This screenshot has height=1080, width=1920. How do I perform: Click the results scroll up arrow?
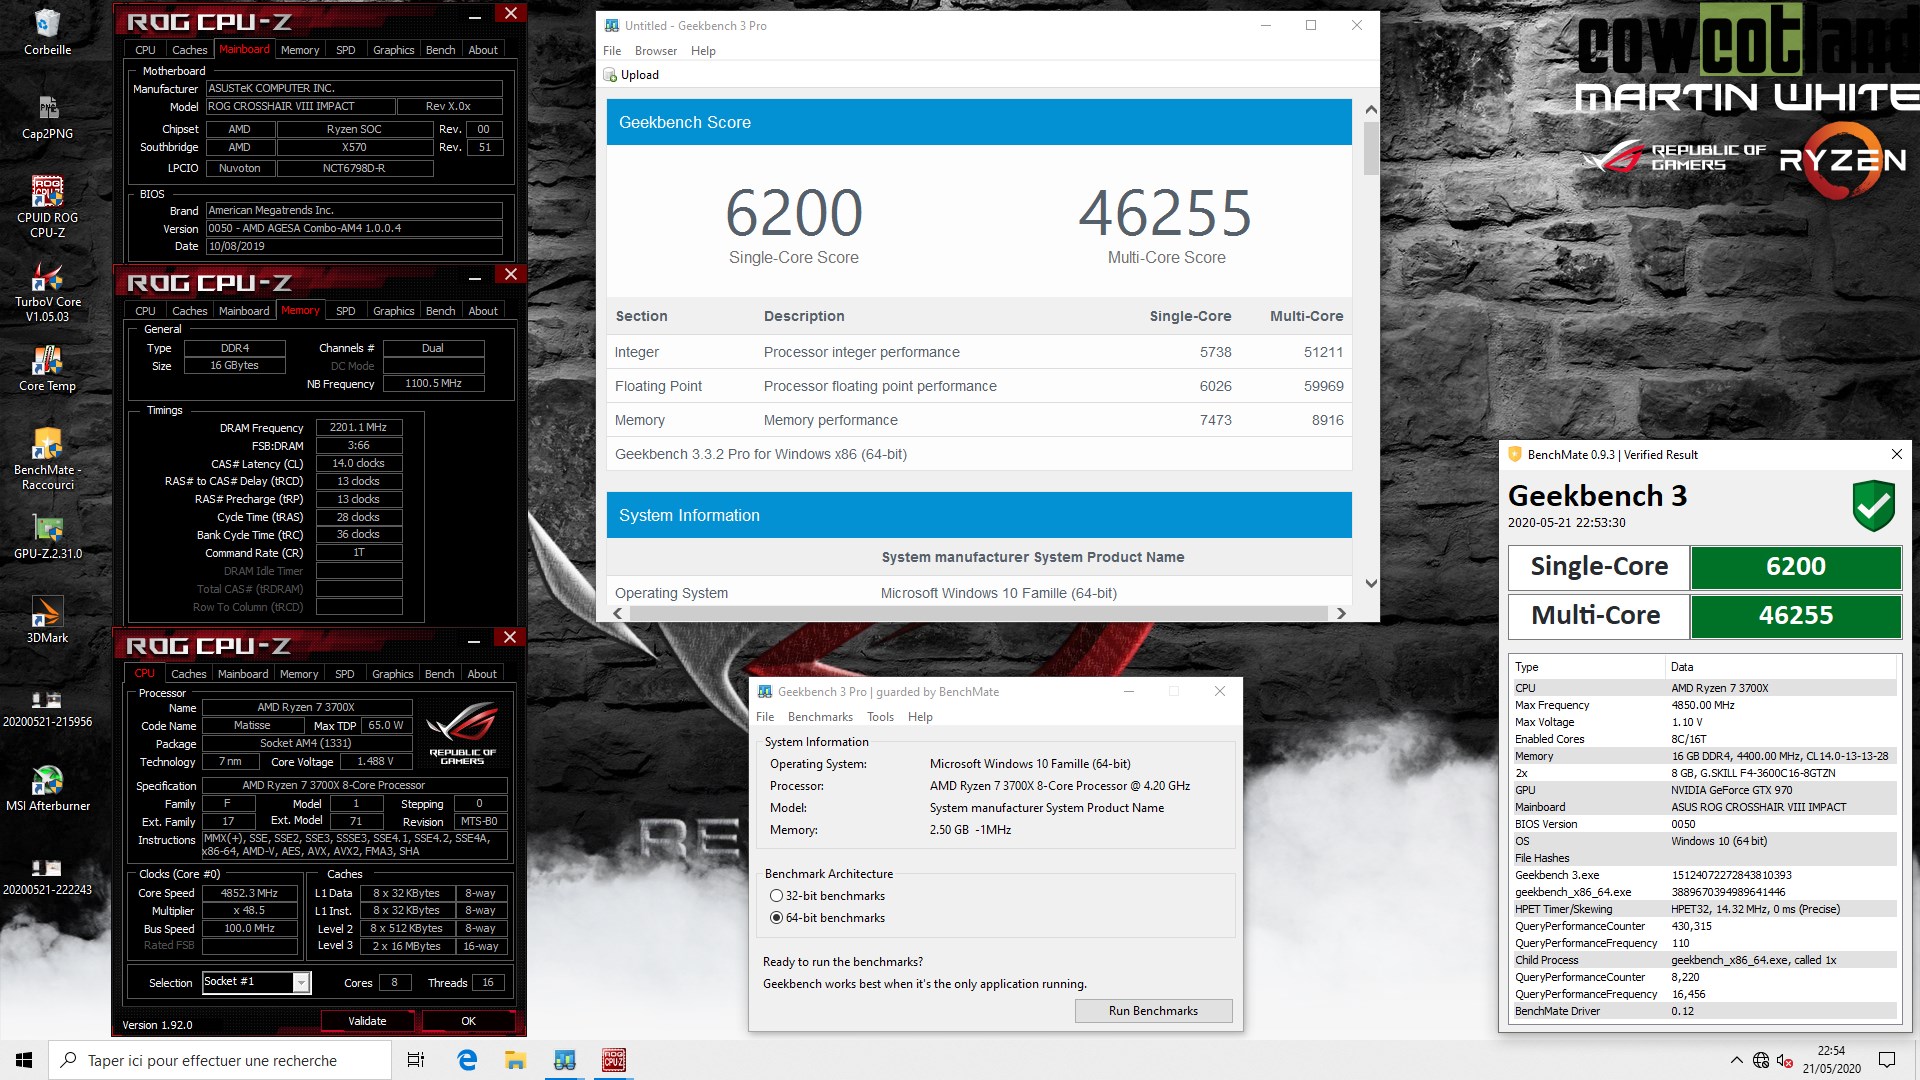pyautogui.click(x=1371, y=109)
